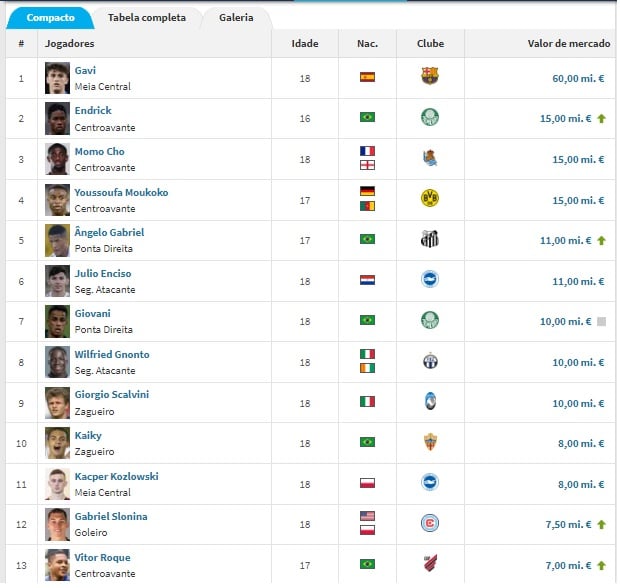The width and height of the screenshot is (620, 588).
Task: Click the Atalanta crest beside Giorgio Scalvini
Action: 430,401
